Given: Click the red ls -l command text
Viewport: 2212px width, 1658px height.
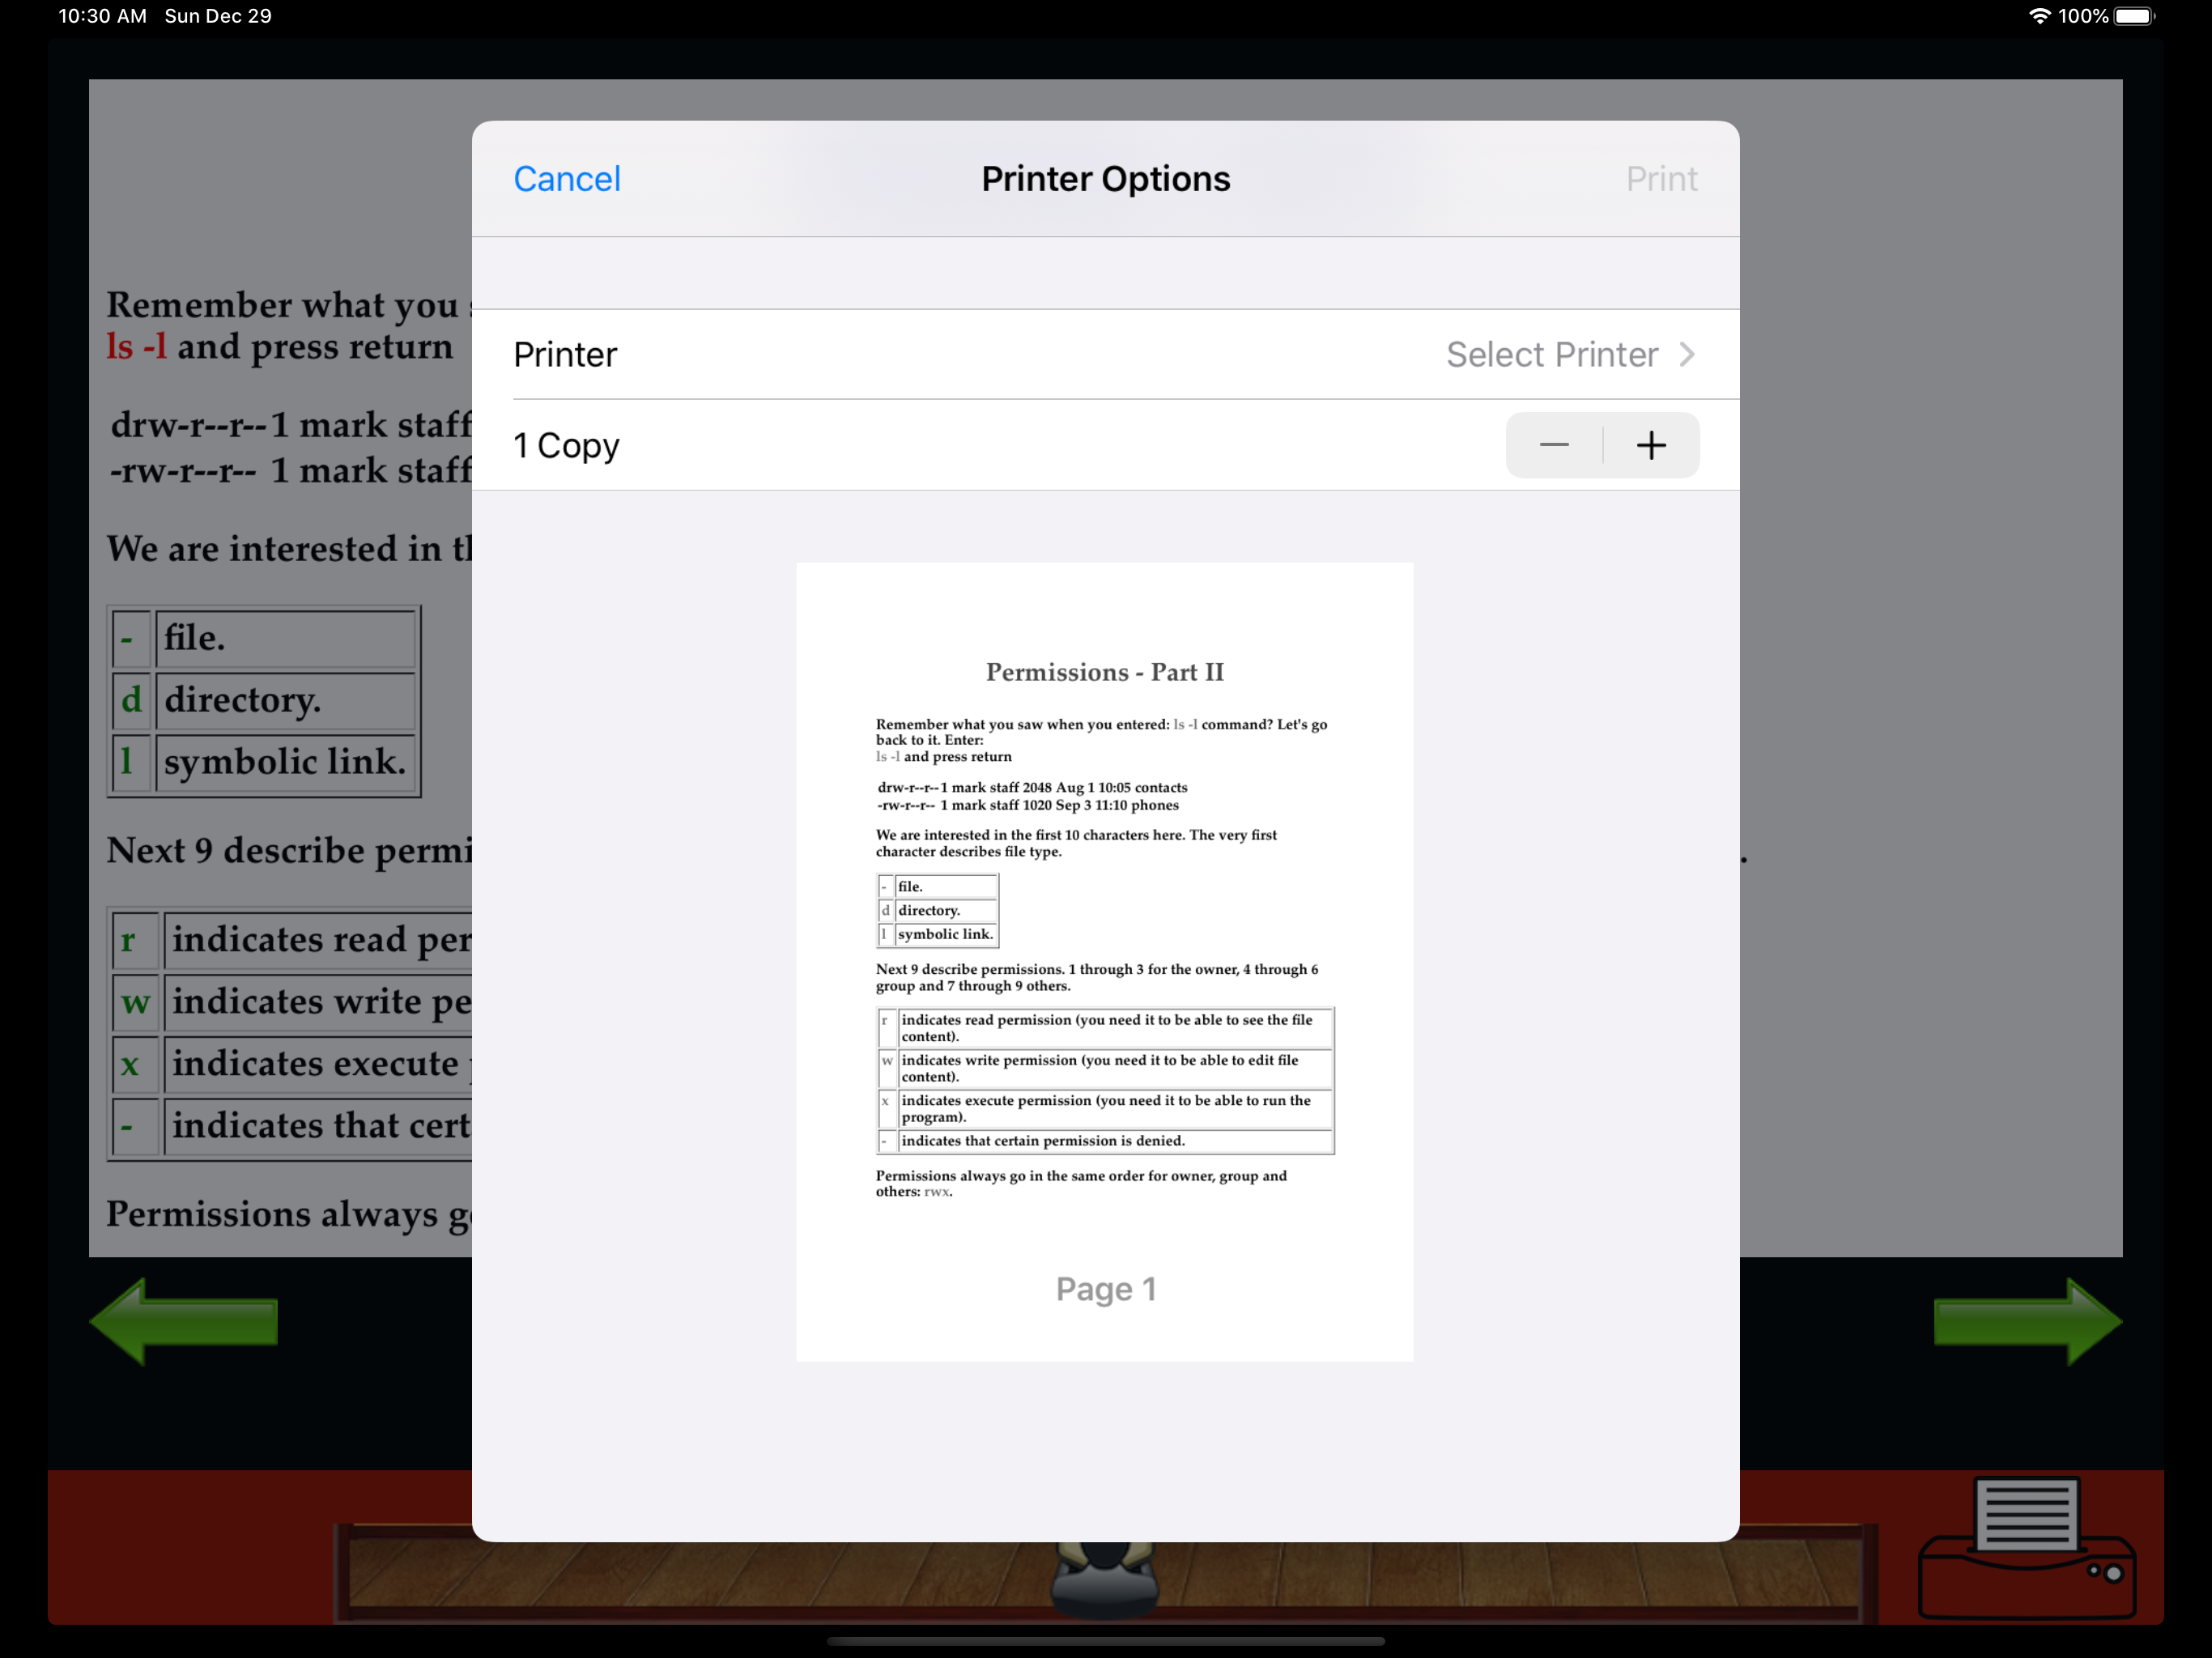Looking at the screenshot, I should pos(137,347).
